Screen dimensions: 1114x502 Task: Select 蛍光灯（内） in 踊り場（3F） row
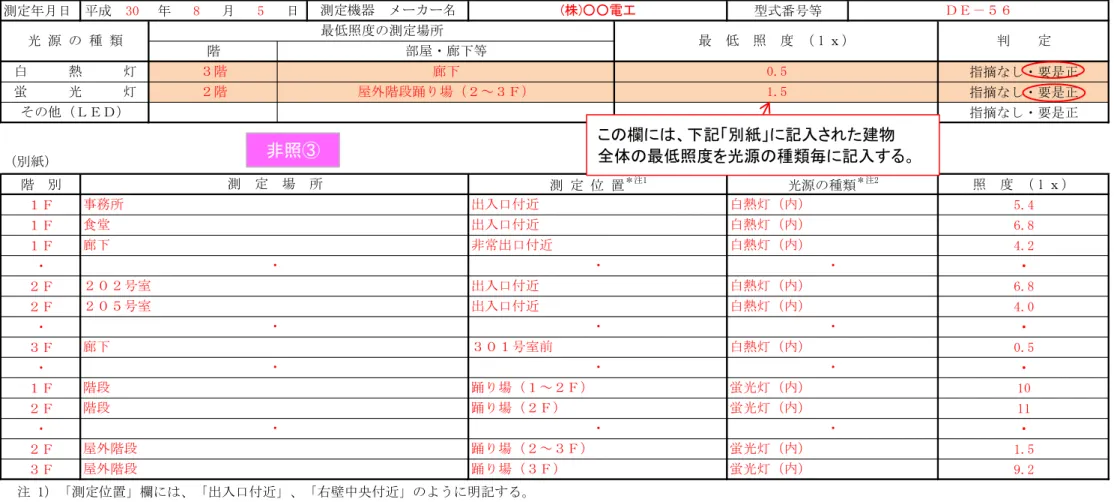coord(767,469)
